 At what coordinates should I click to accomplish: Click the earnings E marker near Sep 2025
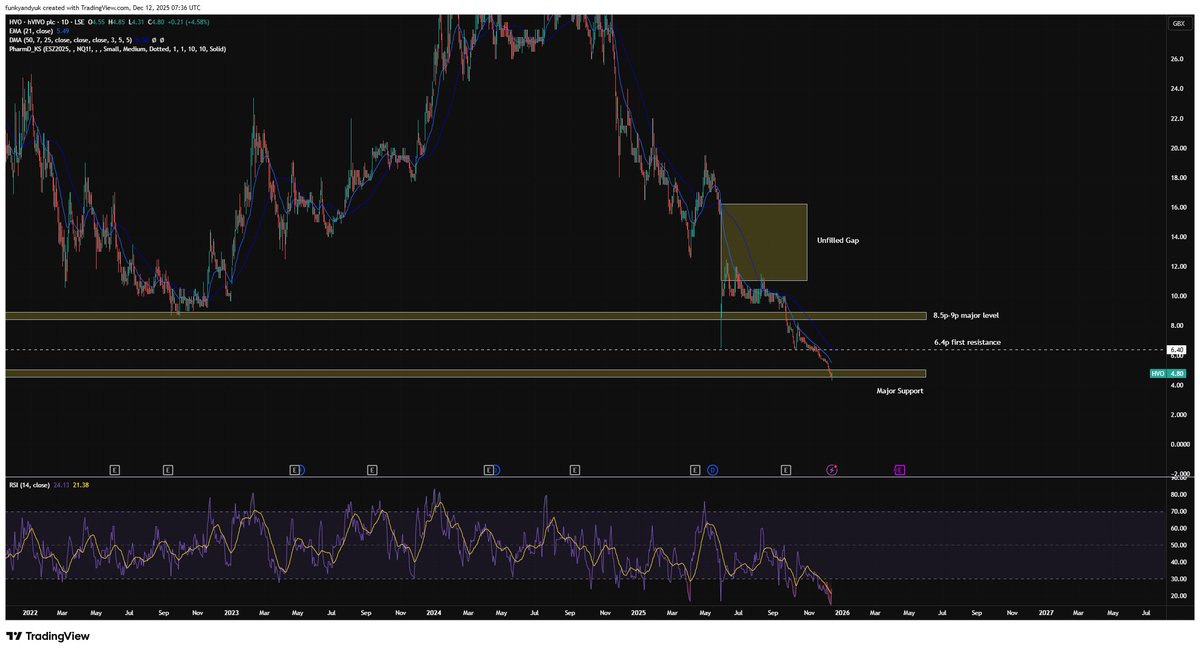click(785, 468)
